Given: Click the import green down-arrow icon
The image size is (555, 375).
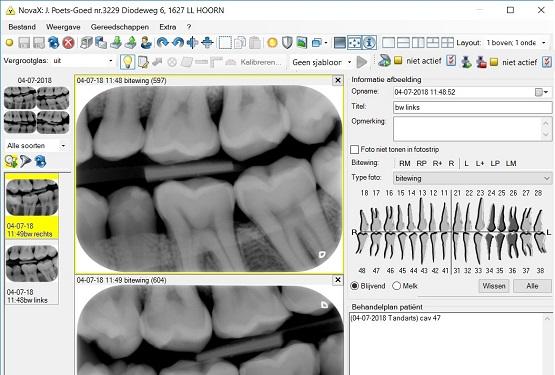Looking at the screenshot, I should click(x=116, y=43).
